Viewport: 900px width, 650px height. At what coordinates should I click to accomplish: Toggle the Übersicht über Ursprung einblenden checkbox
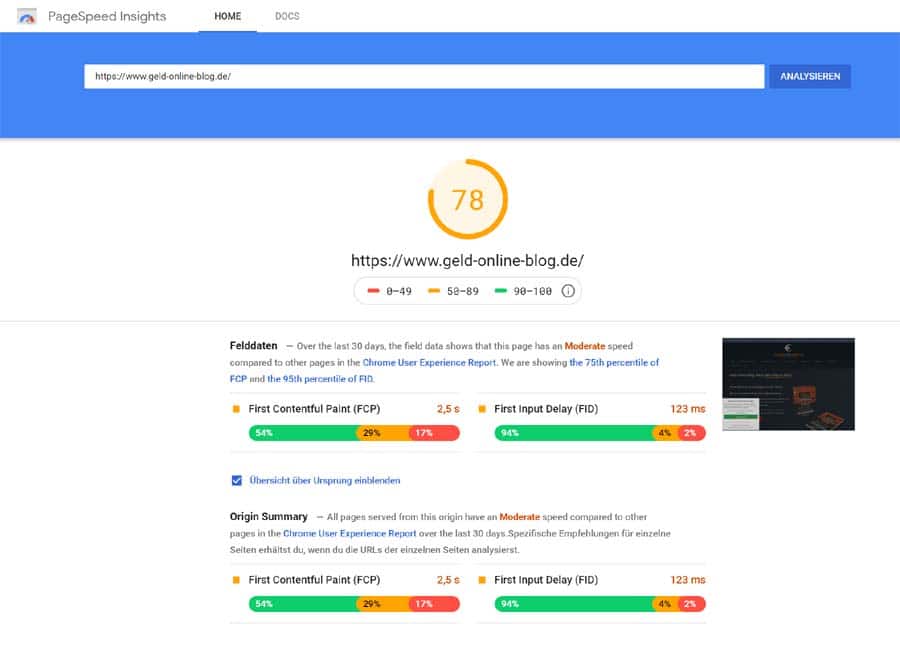coord(237,480)
